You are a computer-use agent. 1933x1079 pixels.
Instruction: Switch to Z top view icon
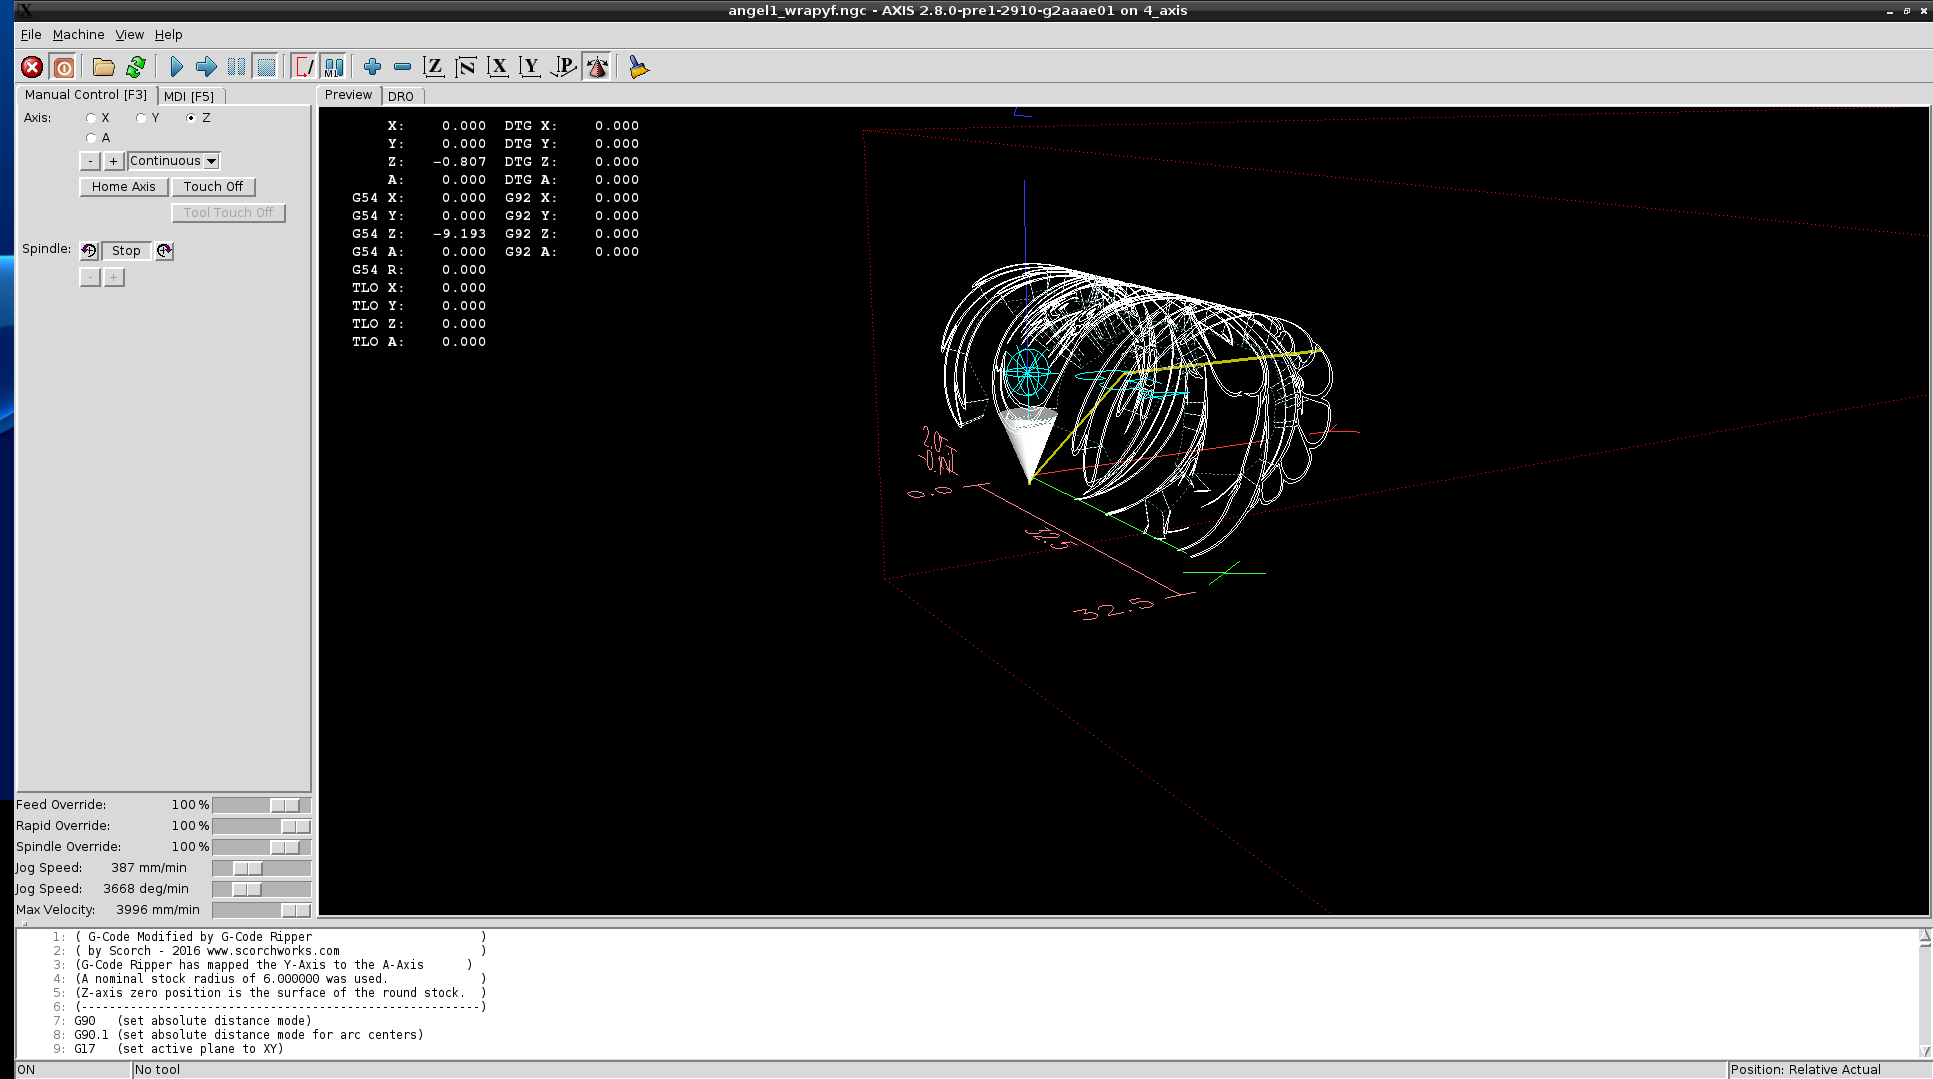[x=433, y=67]
